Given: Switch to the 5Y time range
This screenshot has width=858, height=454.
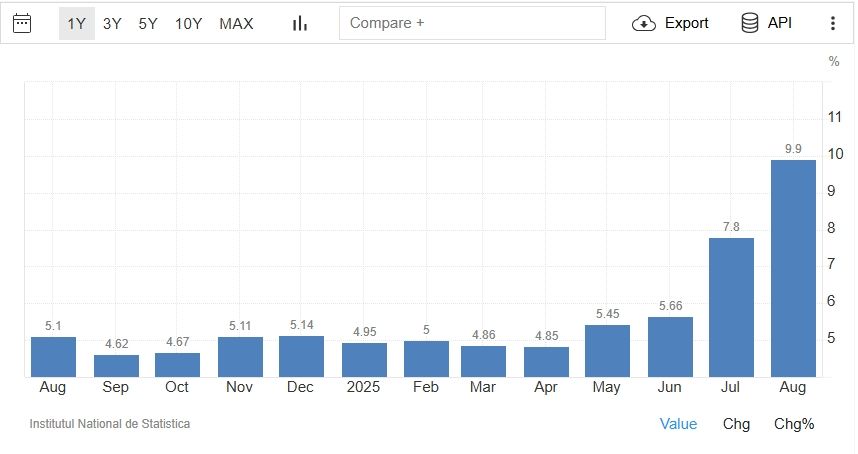Looking at the screenshot, I should pyautogui.click(x=148, y=23).
